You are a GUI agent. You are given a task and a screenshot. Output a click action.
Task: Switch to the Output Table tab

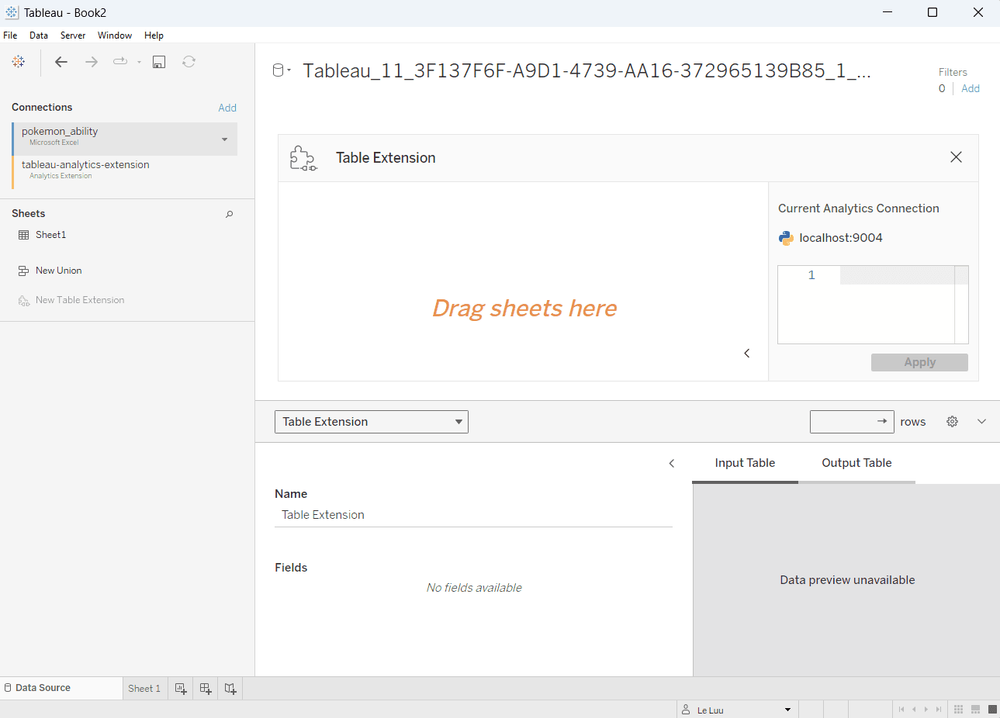click(x=857, y=463)
